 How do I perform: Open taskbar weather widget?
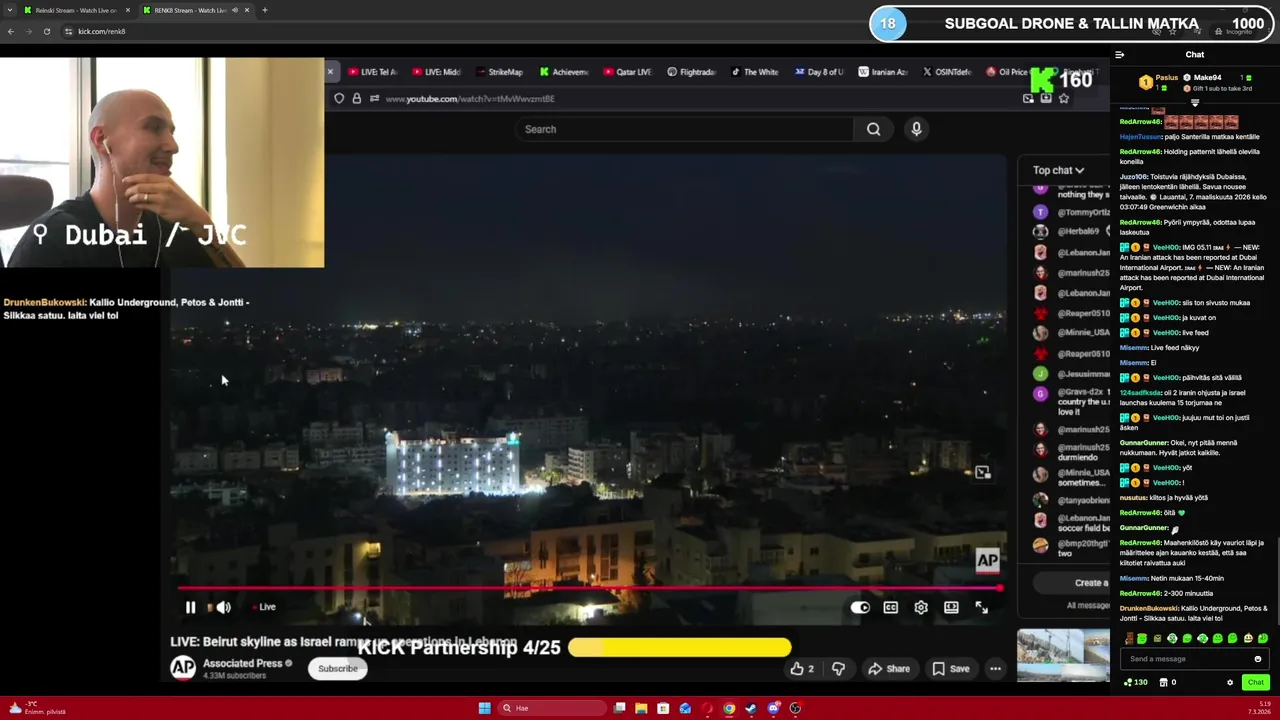tap(37, 708)
